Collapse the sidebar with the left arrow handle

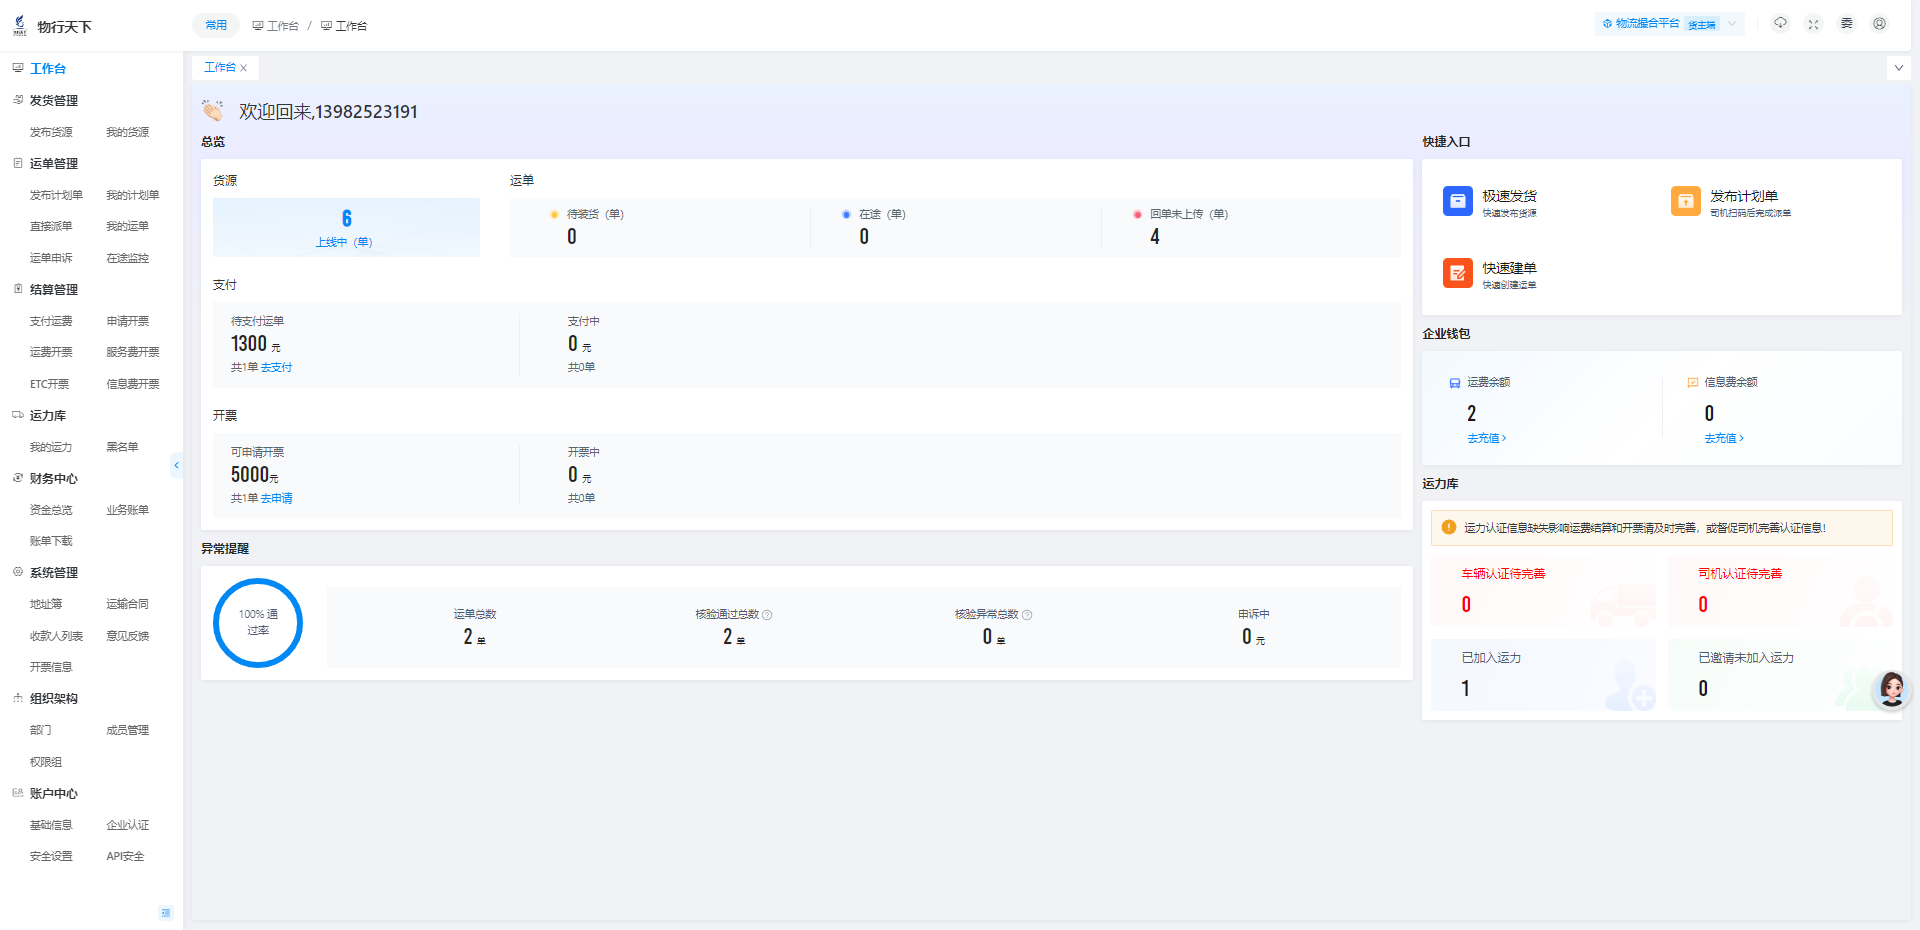click(177, 465)
